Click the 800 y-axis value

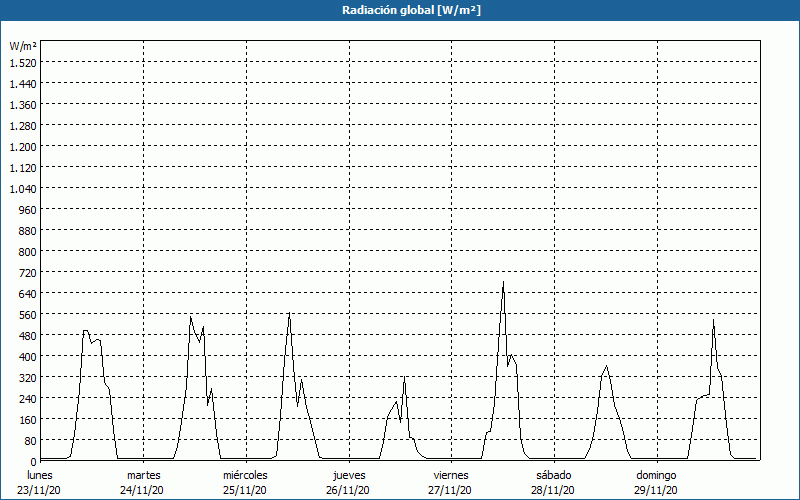point(28,252)
